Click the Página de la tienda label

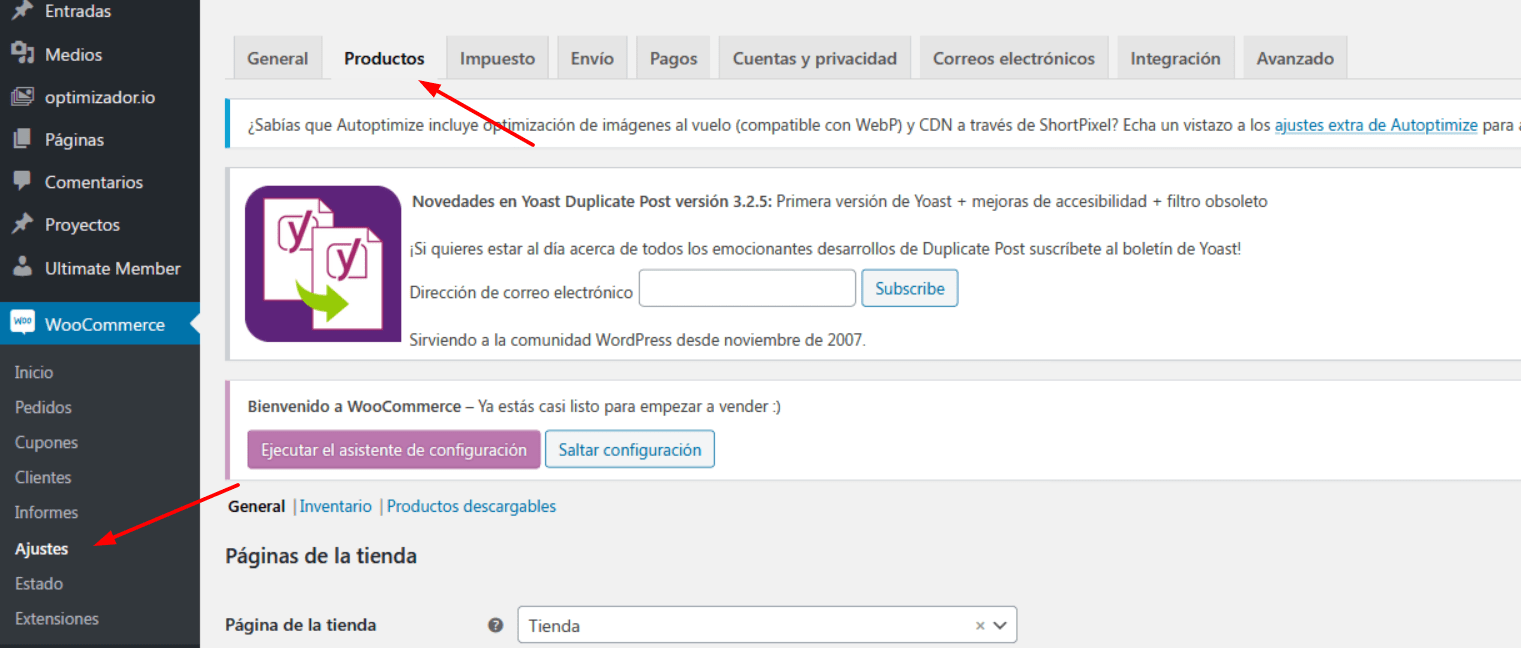point(301,625)
